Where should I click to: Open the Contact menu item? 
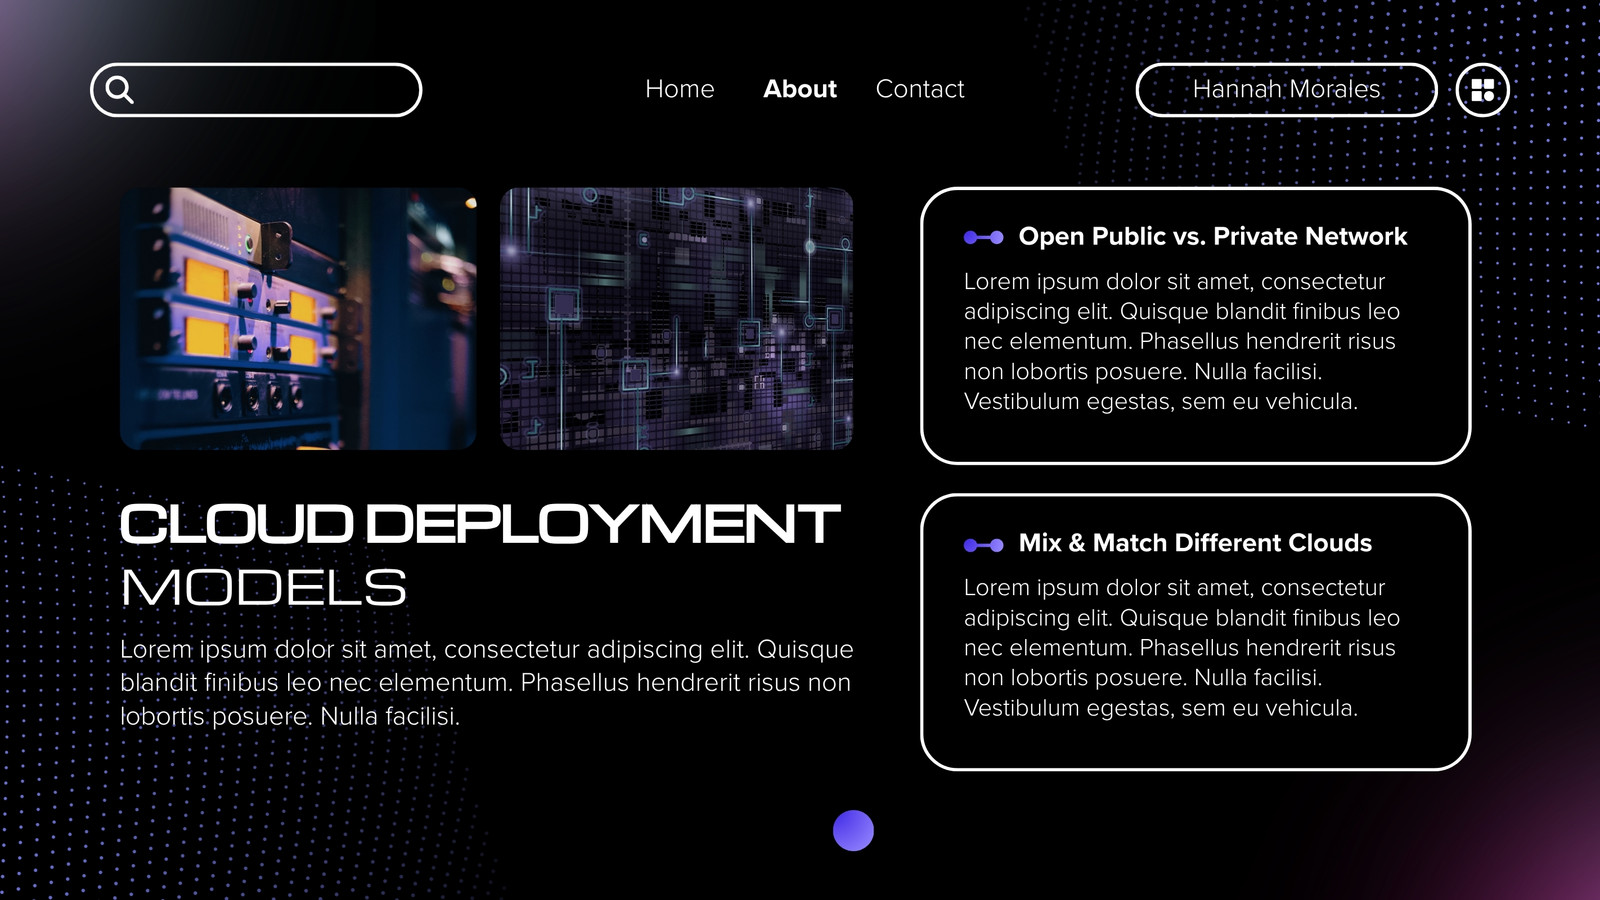(x=920, y=89)
